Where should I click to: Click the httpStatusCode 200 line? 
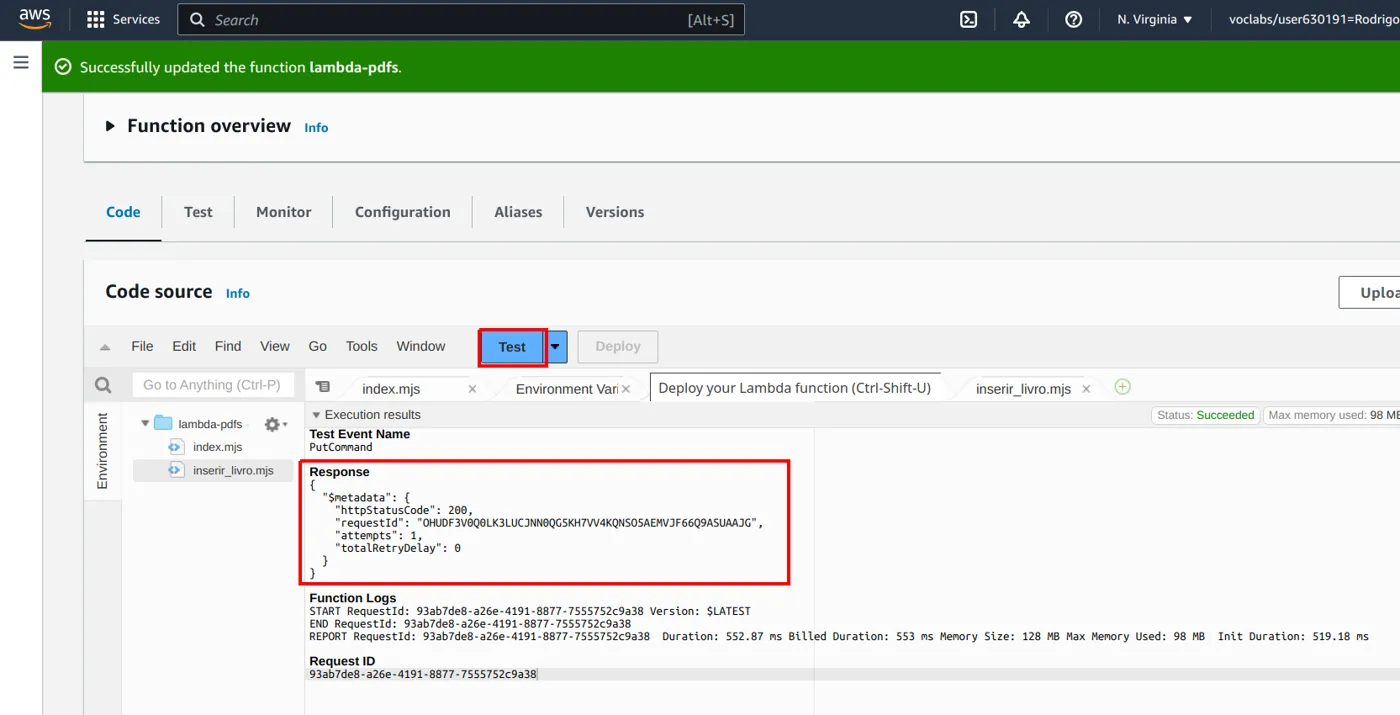(x=404, y=510)
